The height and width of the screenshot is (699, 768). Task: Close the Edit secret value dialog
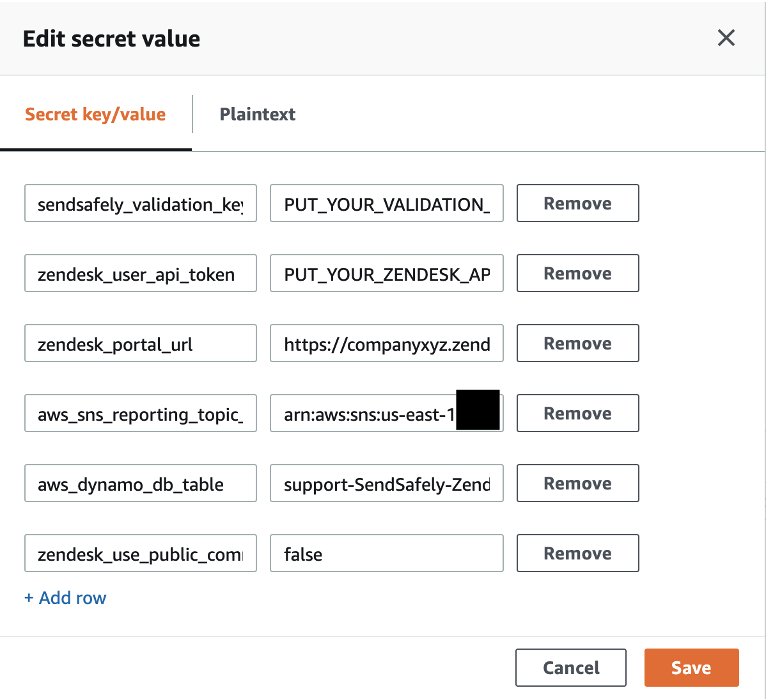click(726, 38)
